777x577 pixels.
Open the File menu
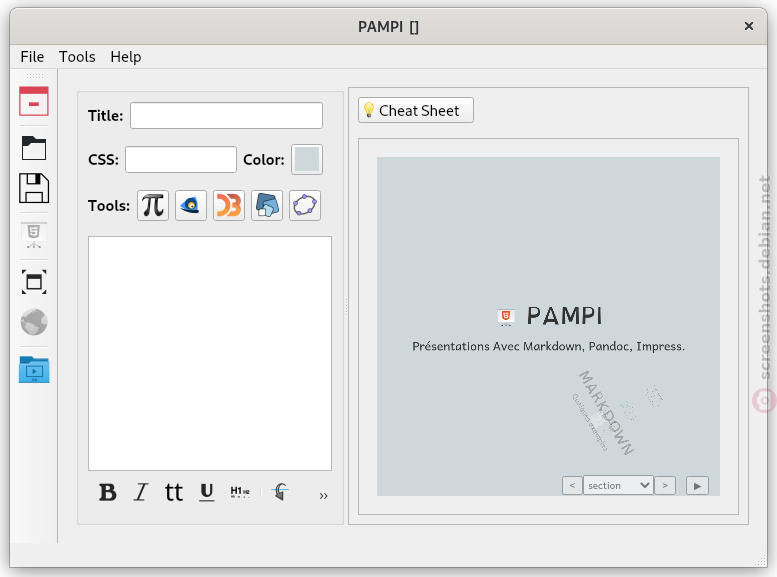(32, 57)
